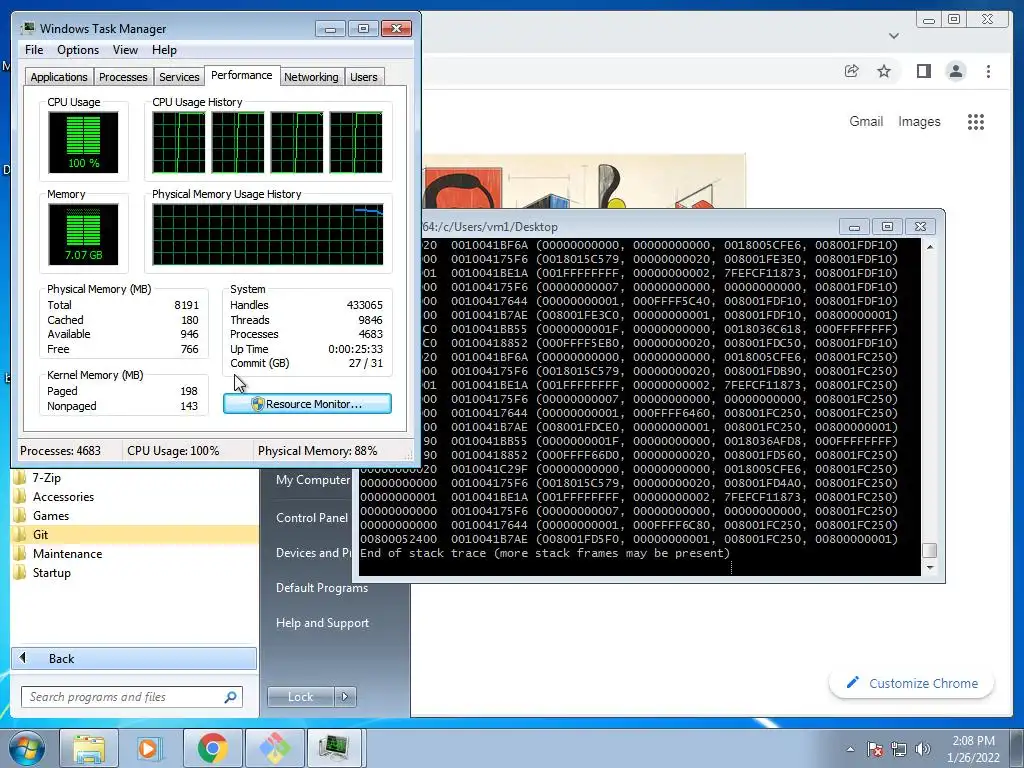This screenshot has width=1024, height=768.
Task: Click the terminal title bar path text
Action: (490, 227)
